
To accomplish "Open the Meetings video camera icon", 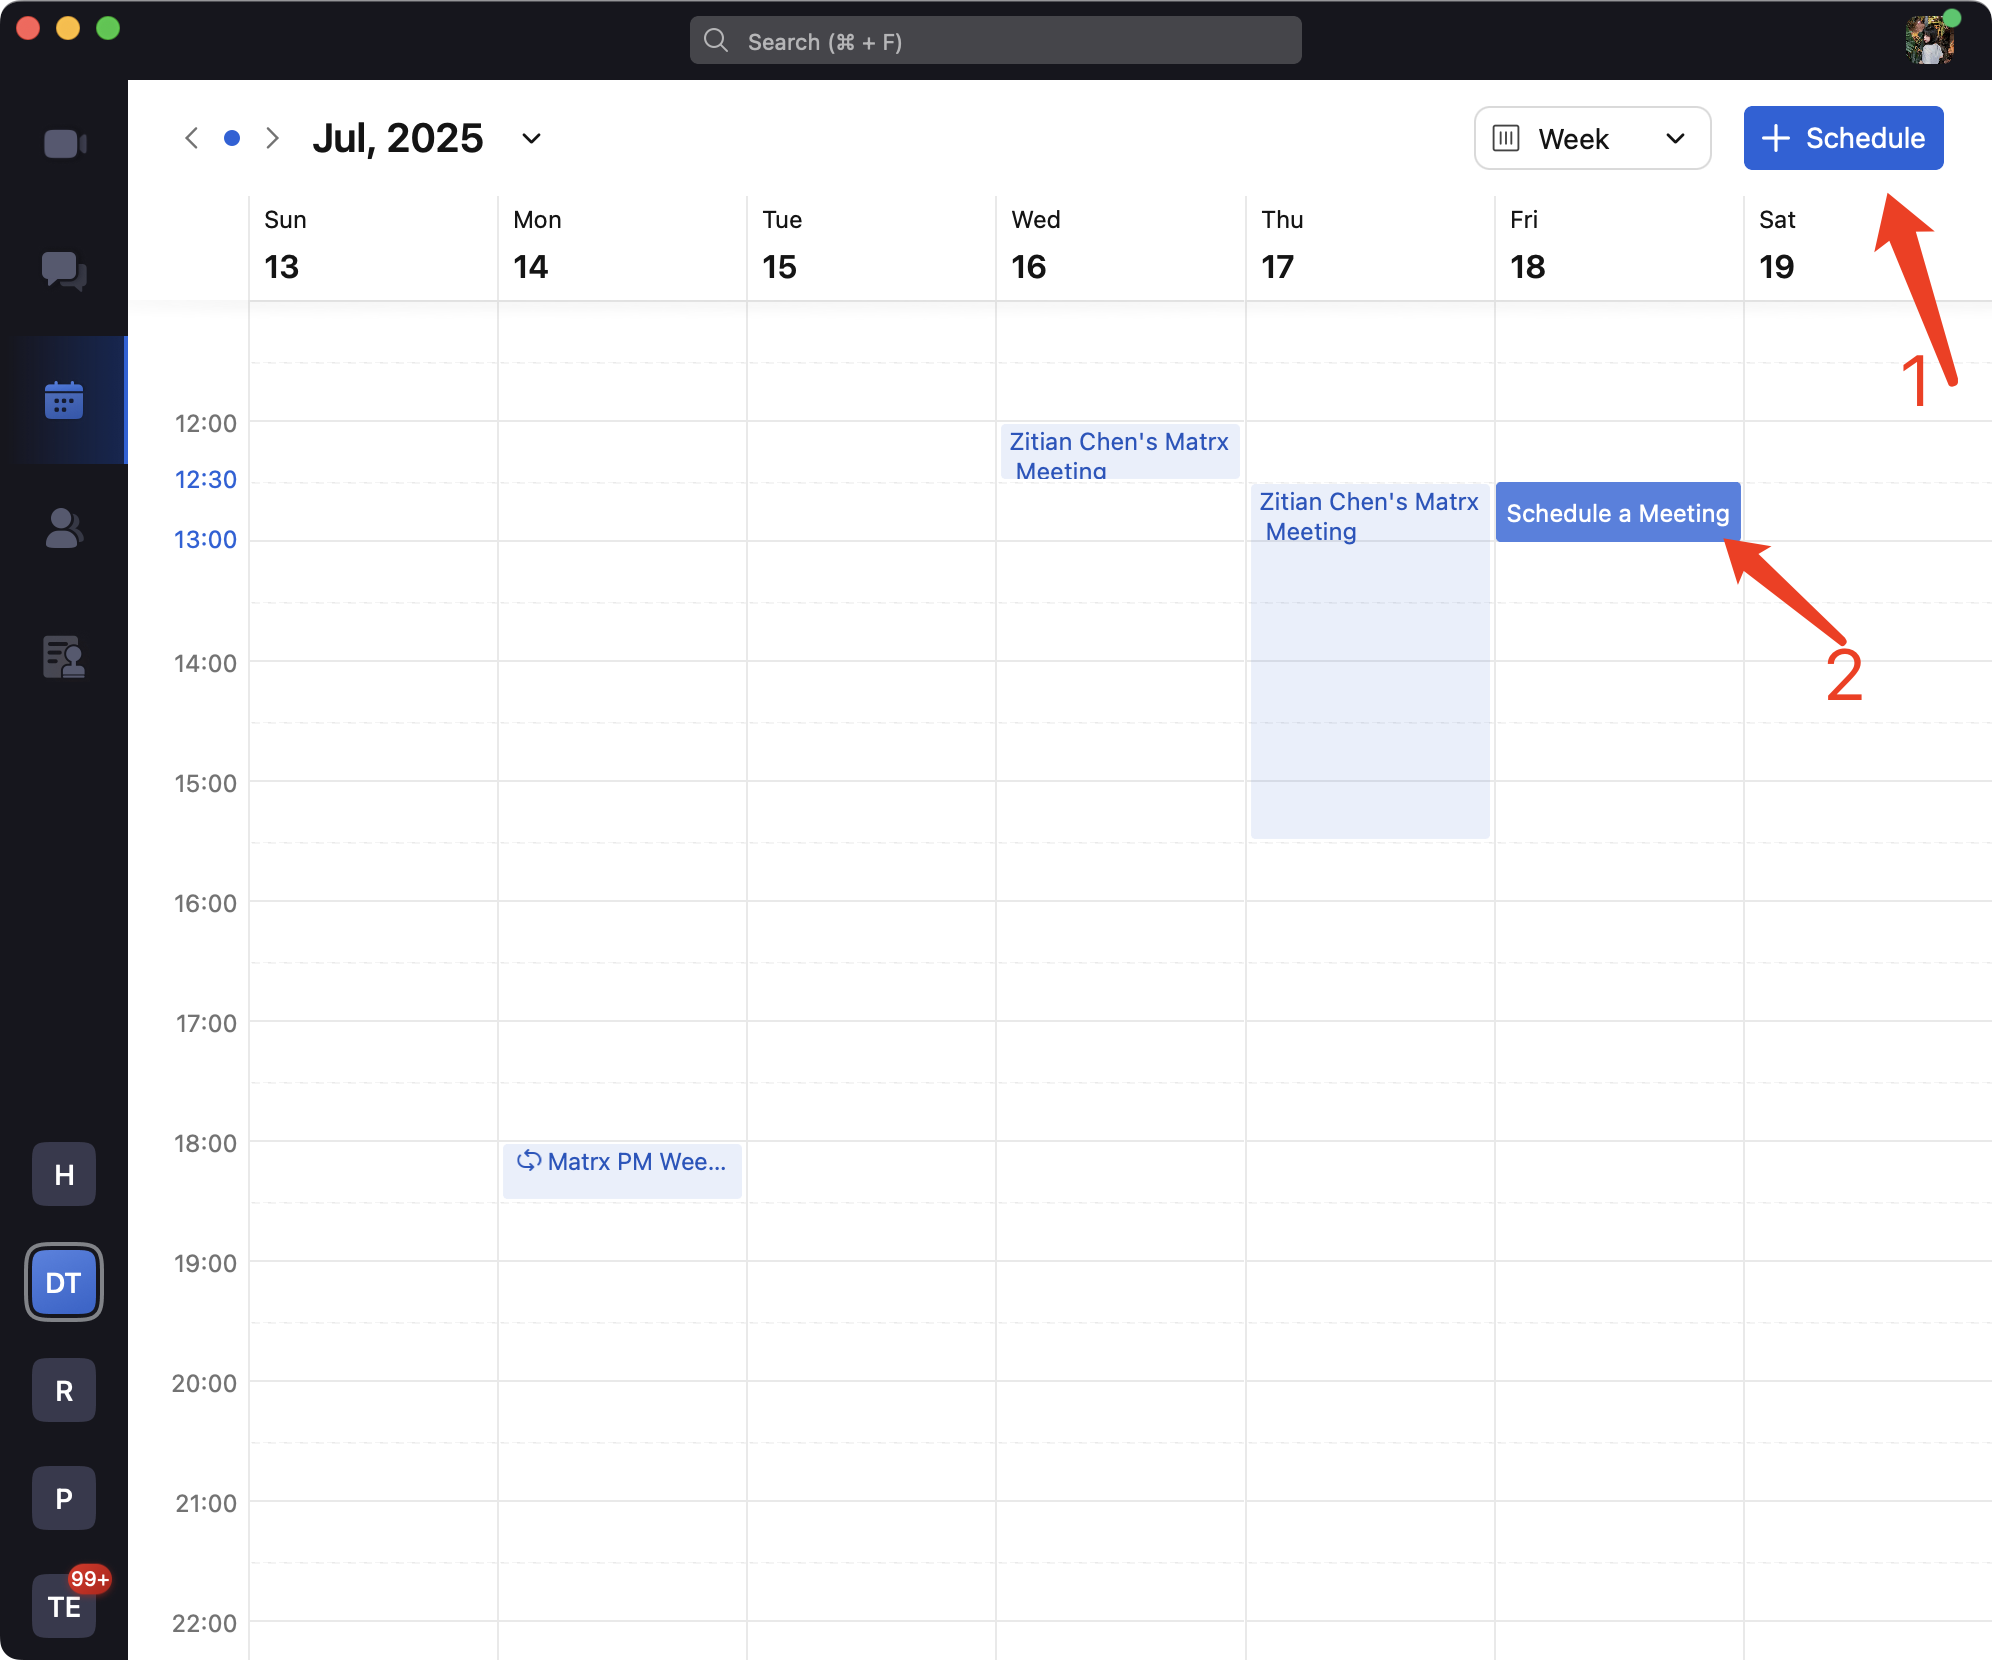I will tap(64, 144).
